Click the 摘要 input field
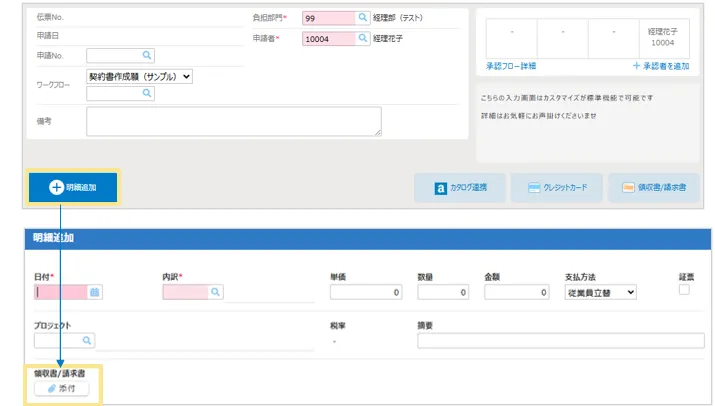 click(x=561, y=340)
